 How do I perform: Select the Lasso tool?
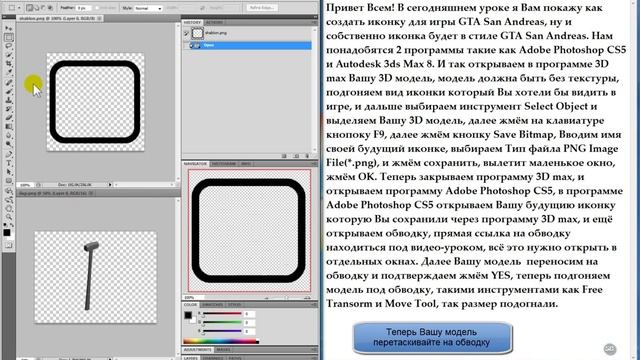[8, 46]
